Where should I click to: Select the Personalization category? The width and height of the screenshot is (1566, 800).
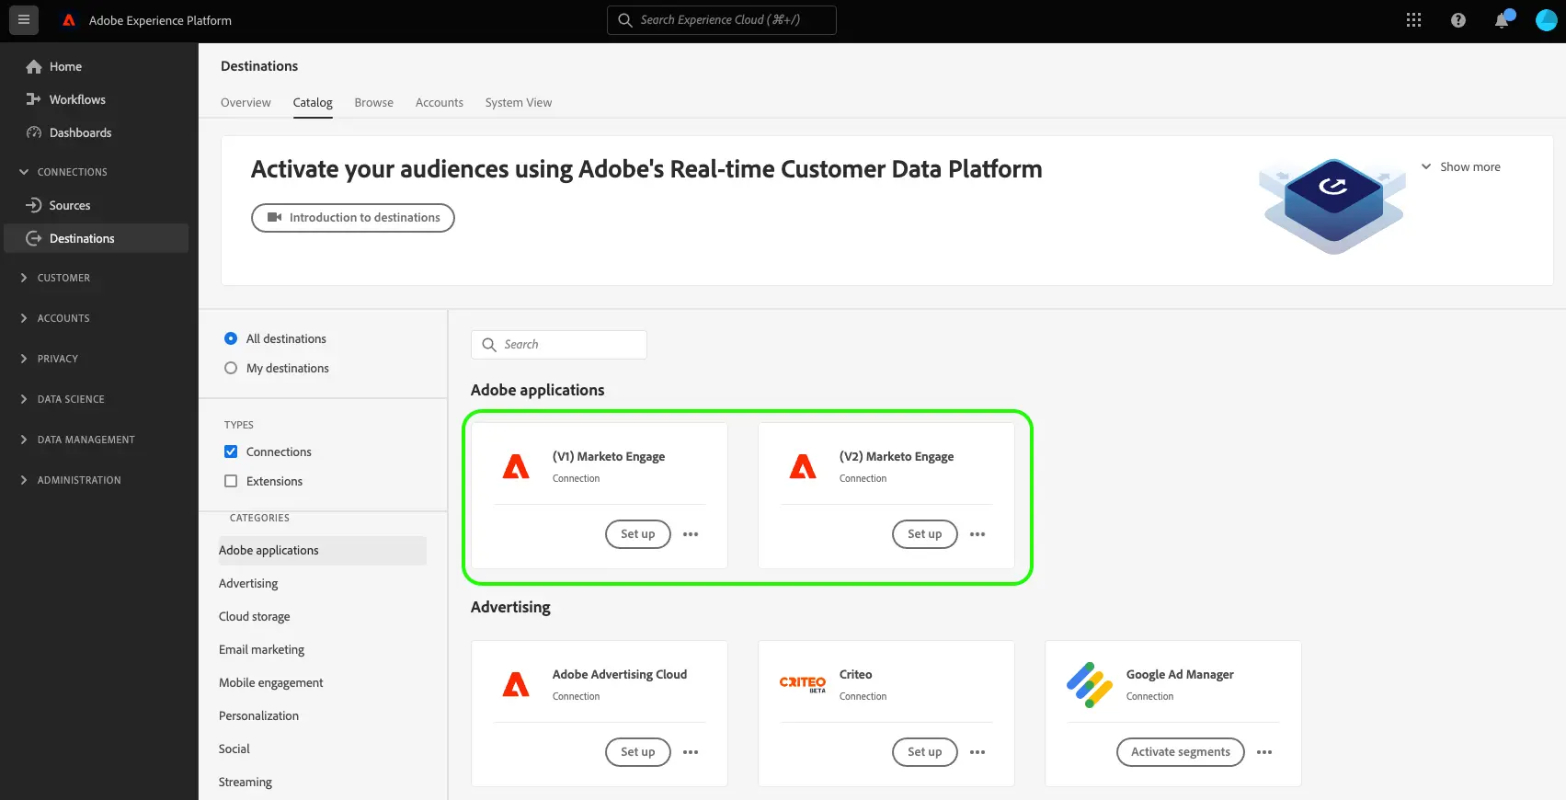[259, 716]
